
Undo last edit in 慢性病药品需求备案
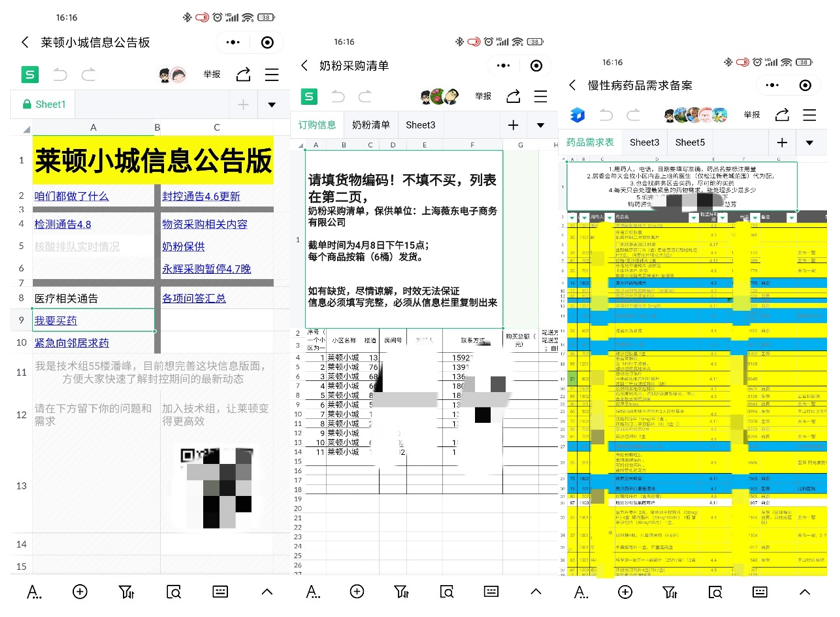point(606,115)
